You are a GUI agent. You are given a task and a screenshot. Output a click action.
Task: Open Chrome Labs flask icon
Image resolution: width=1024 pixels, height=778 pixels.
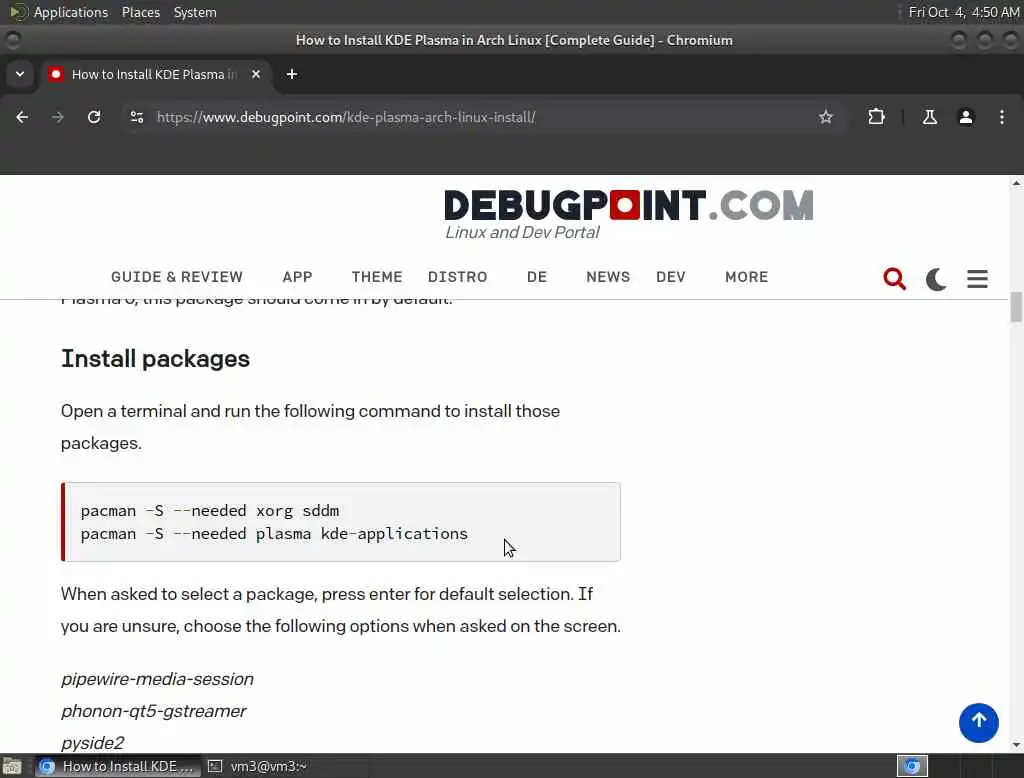point(929,117)
